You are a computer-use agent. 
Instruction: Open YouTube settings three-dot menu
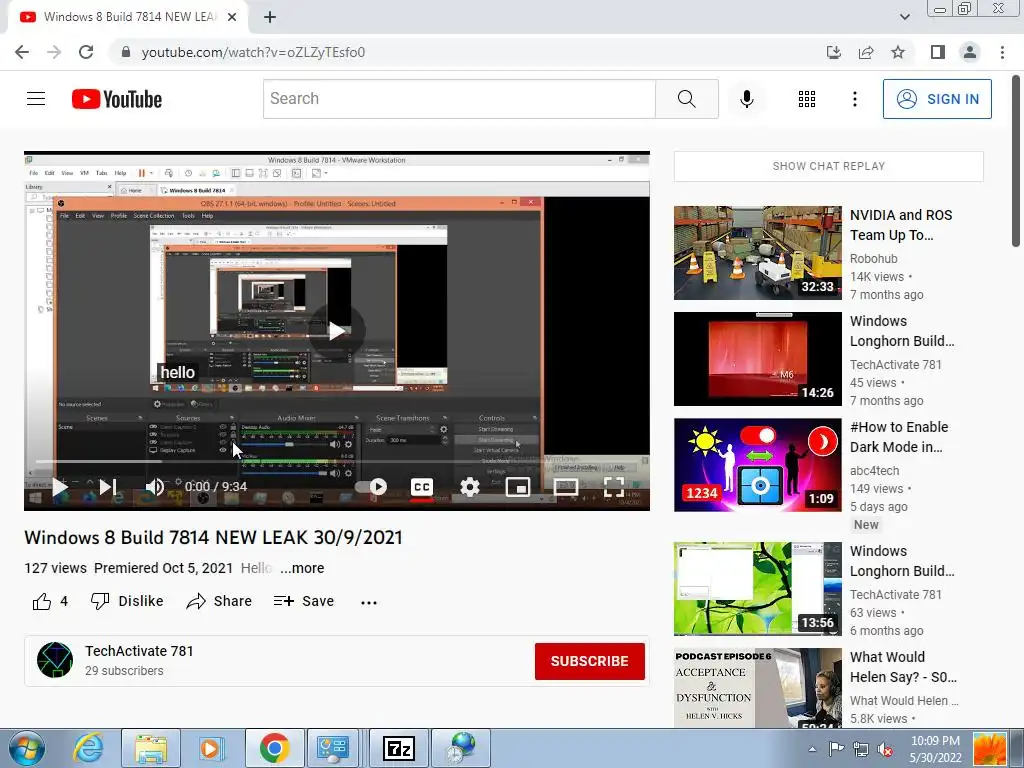pyautogui.click(x=854, y=99)
